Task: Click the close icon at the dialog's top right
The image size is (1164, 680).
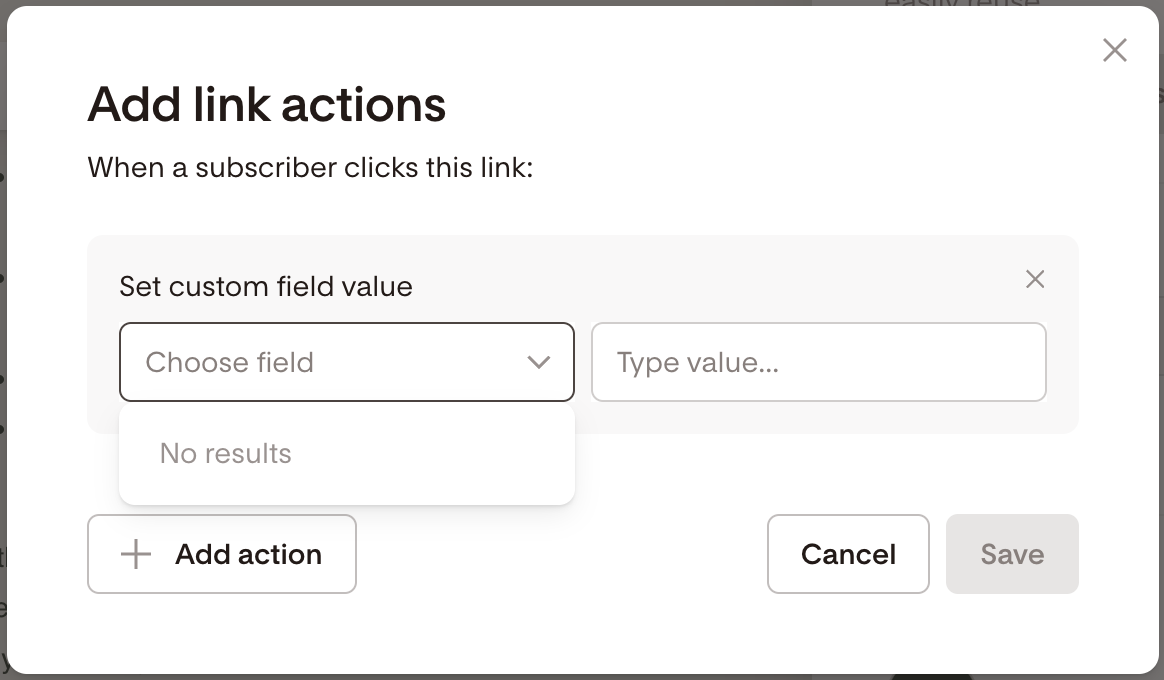Action: pos(1114,49)
